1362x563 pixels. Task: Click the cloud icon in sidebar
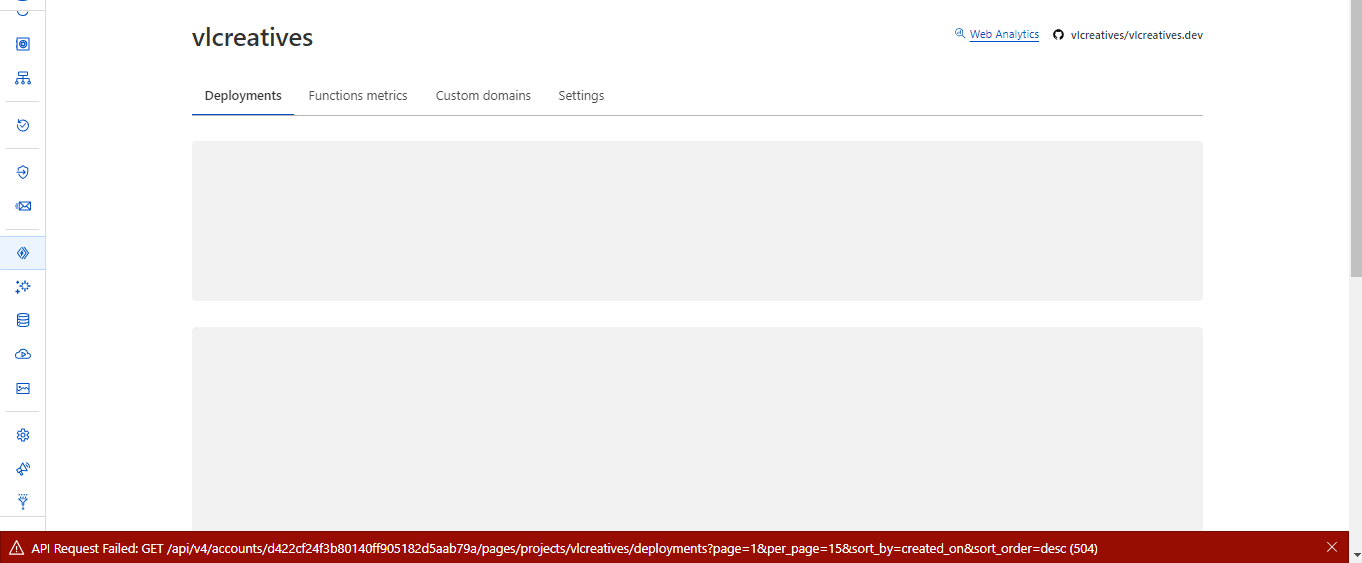(23, 354)
